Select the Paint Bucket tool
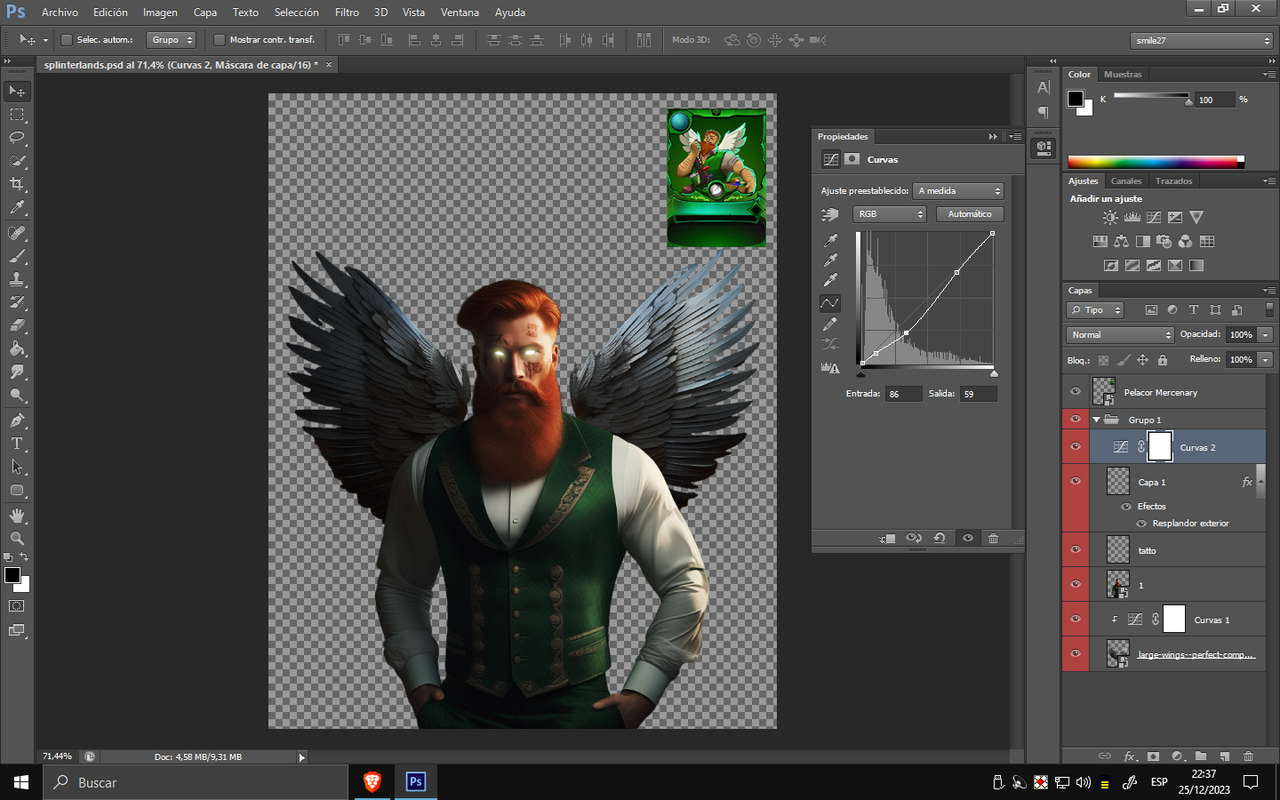 coord(17,349)
